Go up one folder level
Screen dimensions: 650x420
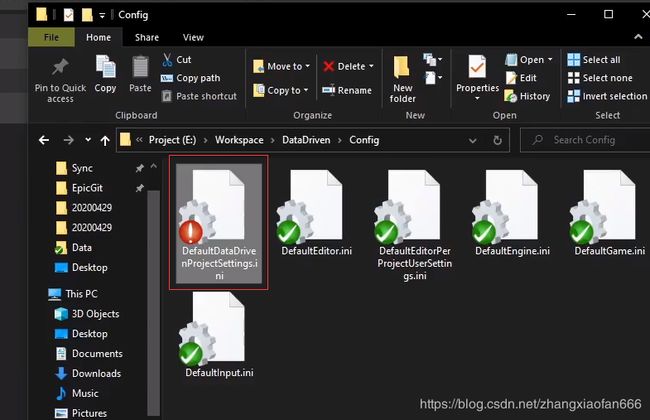click(x=105, y=140)
